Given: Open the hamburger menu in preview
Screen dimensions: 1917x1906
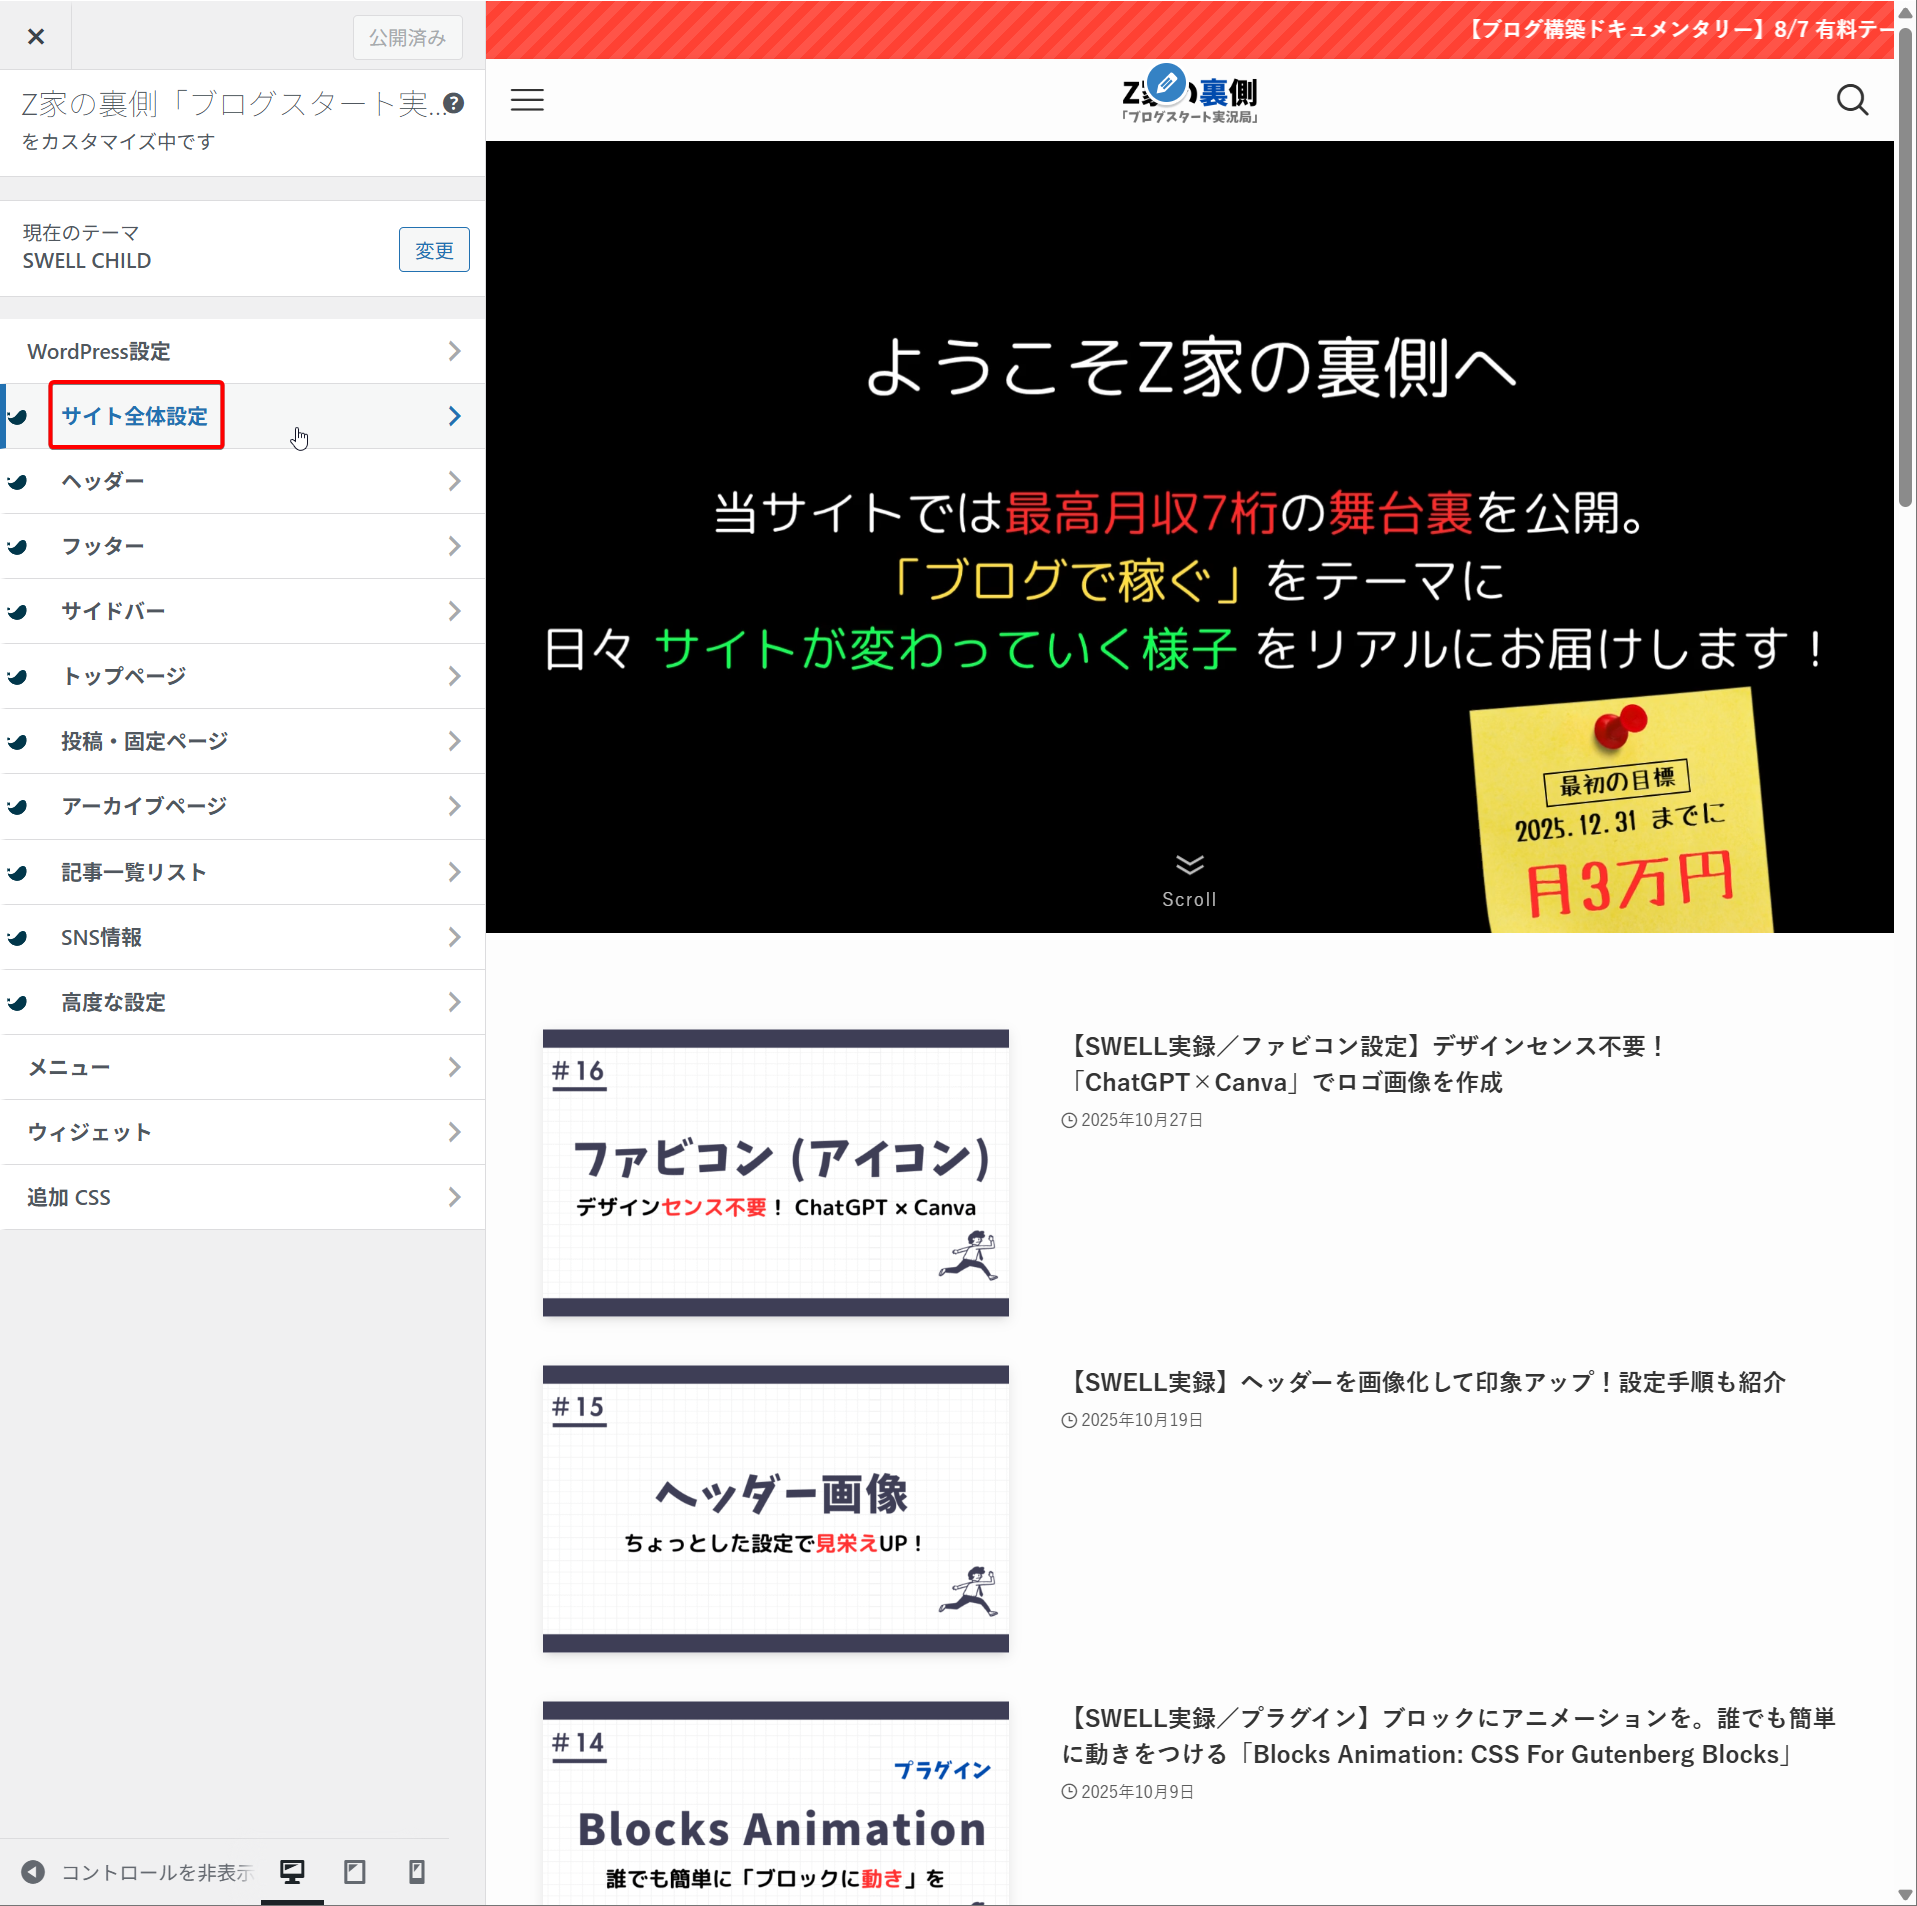Looking at the screenshot, I should [x=527, y=100].
